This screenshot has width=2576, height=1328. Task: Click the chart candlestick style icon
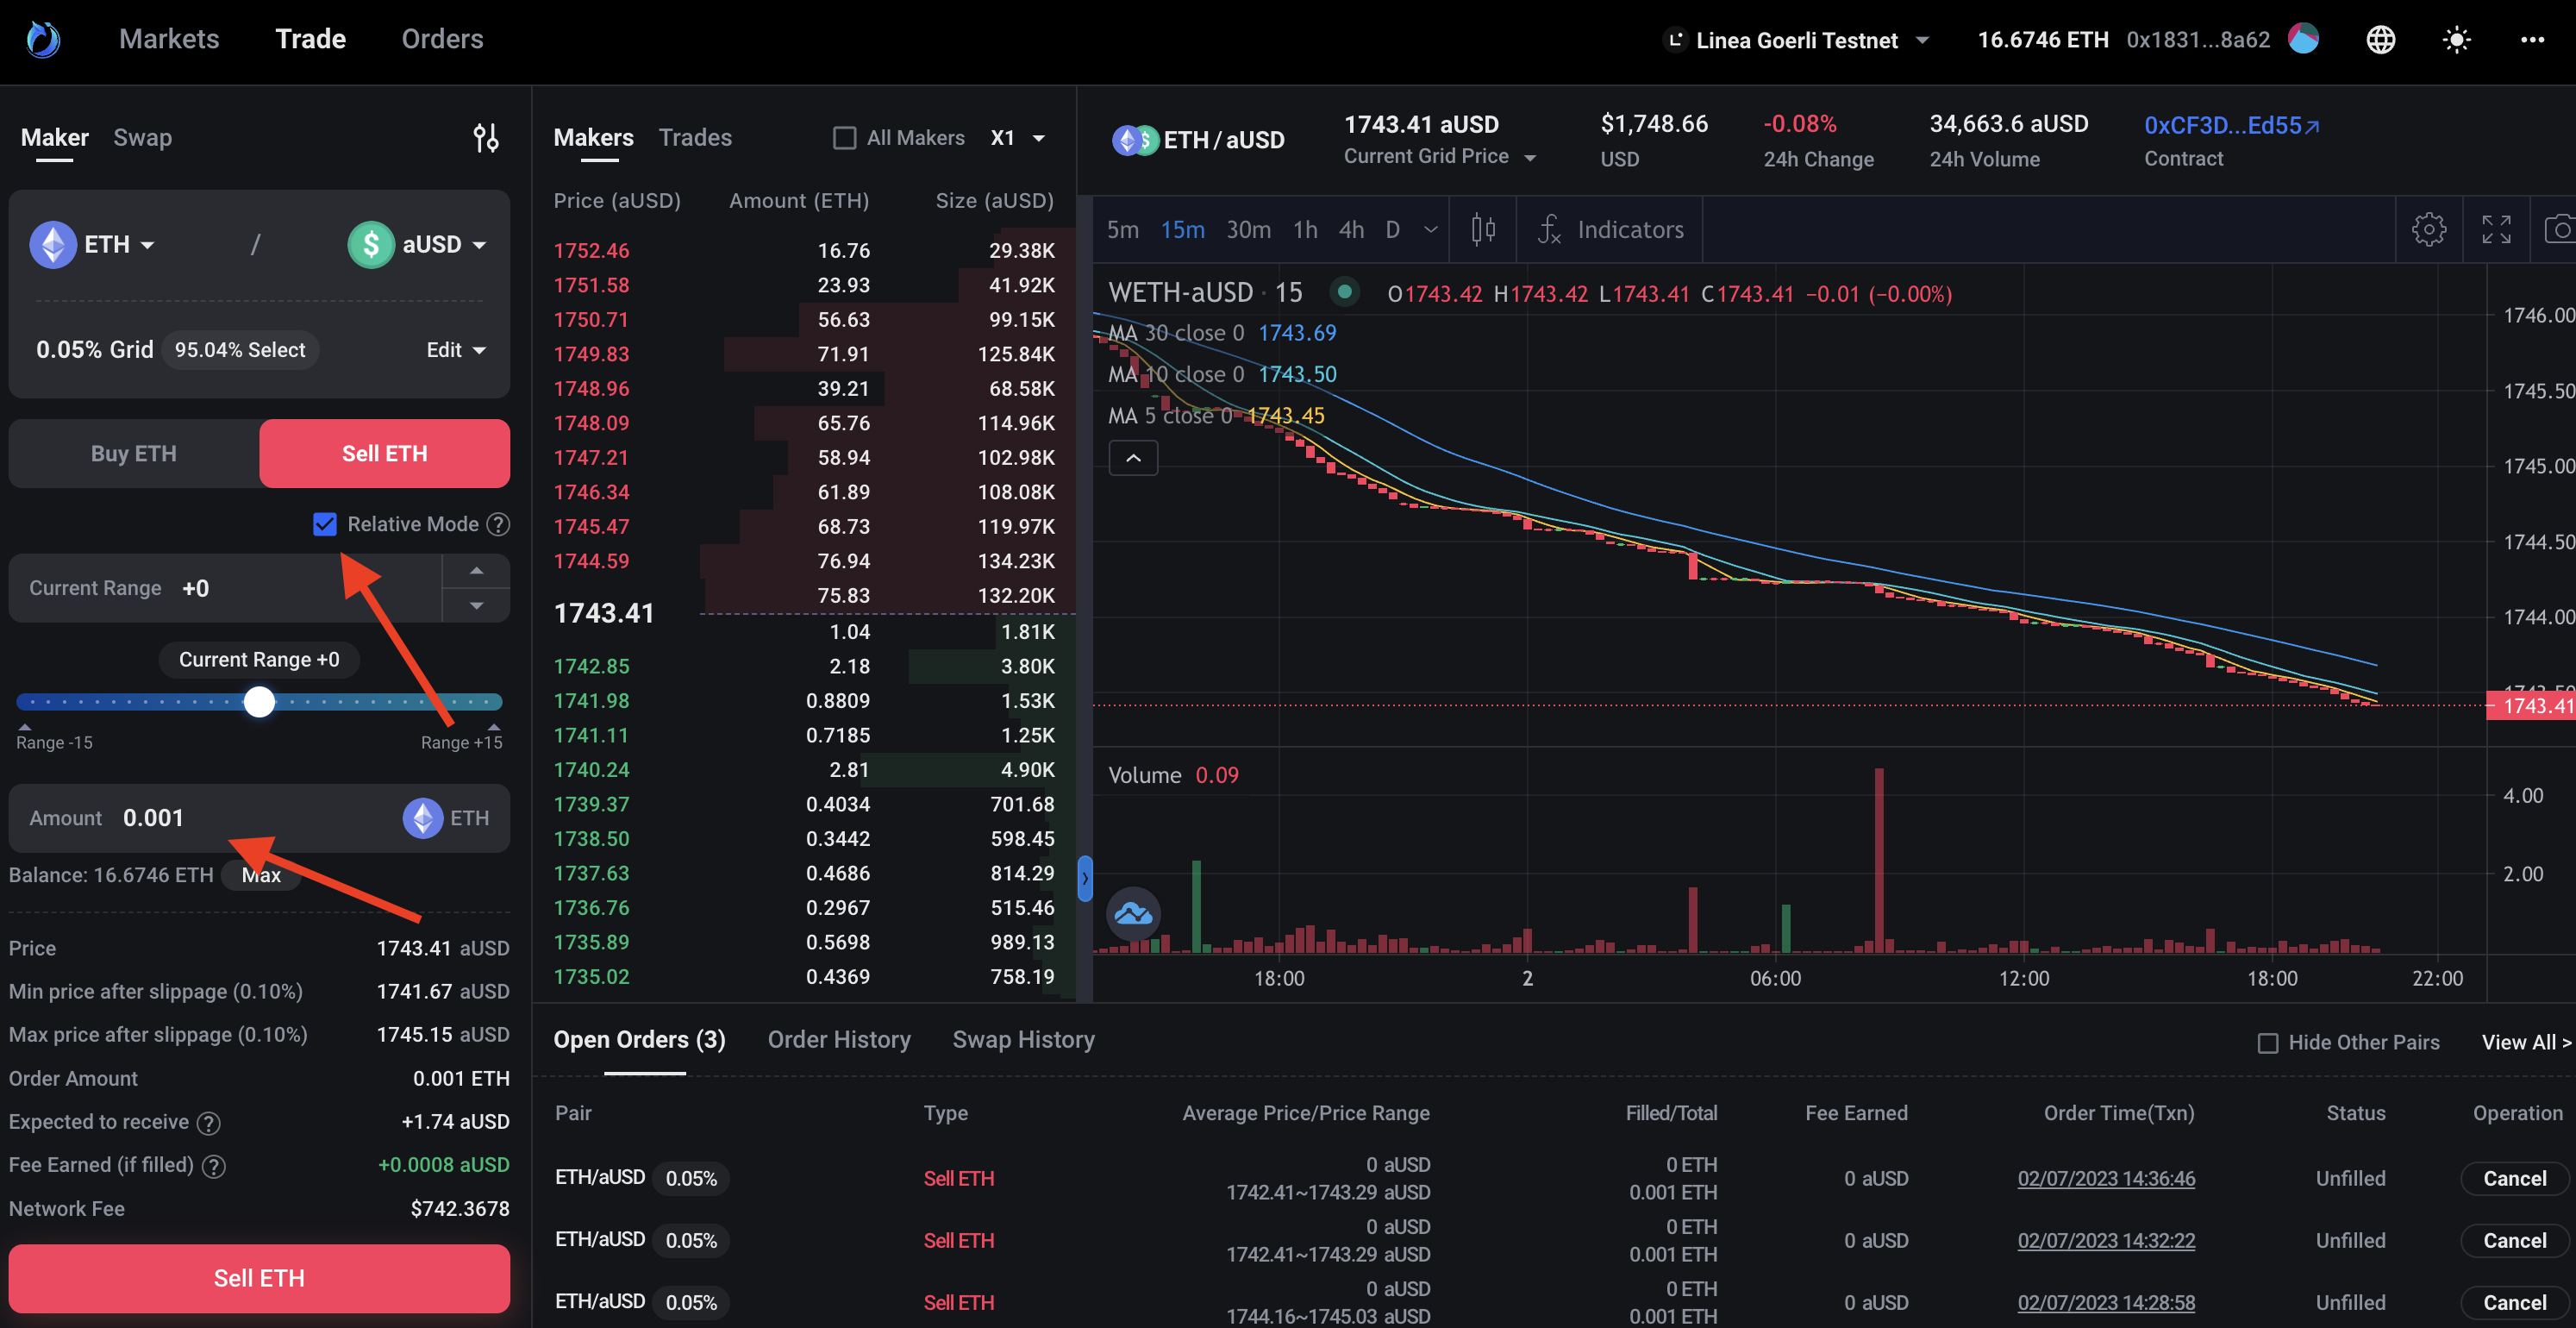(x=1483, y=230)
